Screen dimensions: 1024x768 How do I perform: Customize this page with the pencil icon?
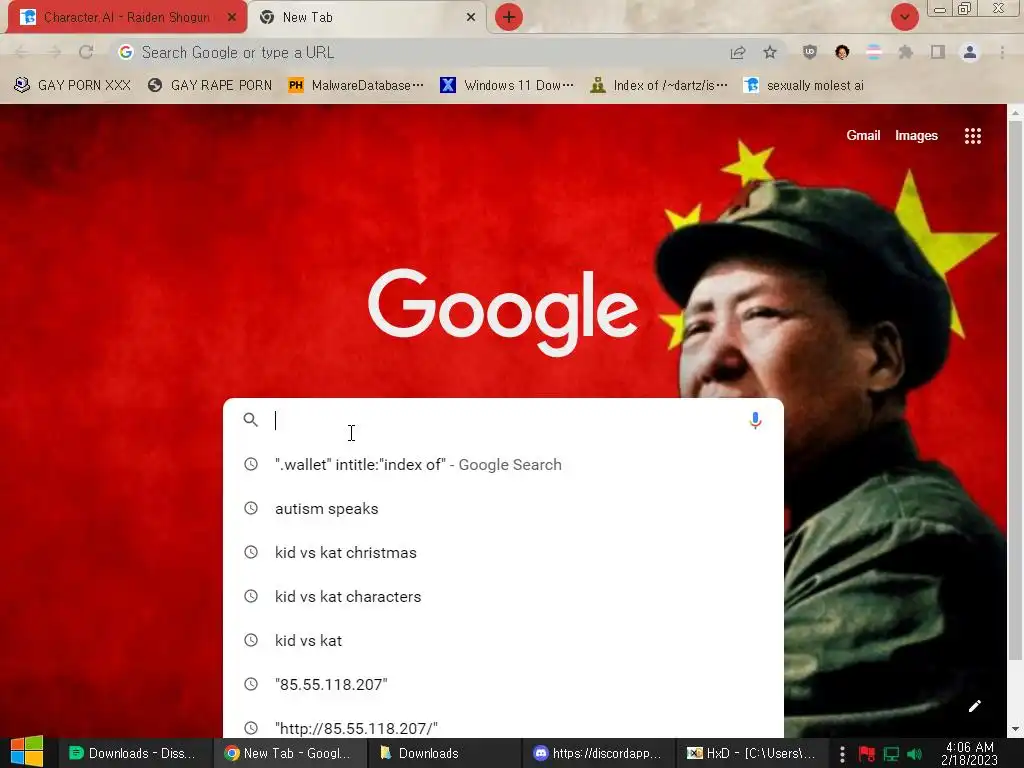(x=974, y=706)
